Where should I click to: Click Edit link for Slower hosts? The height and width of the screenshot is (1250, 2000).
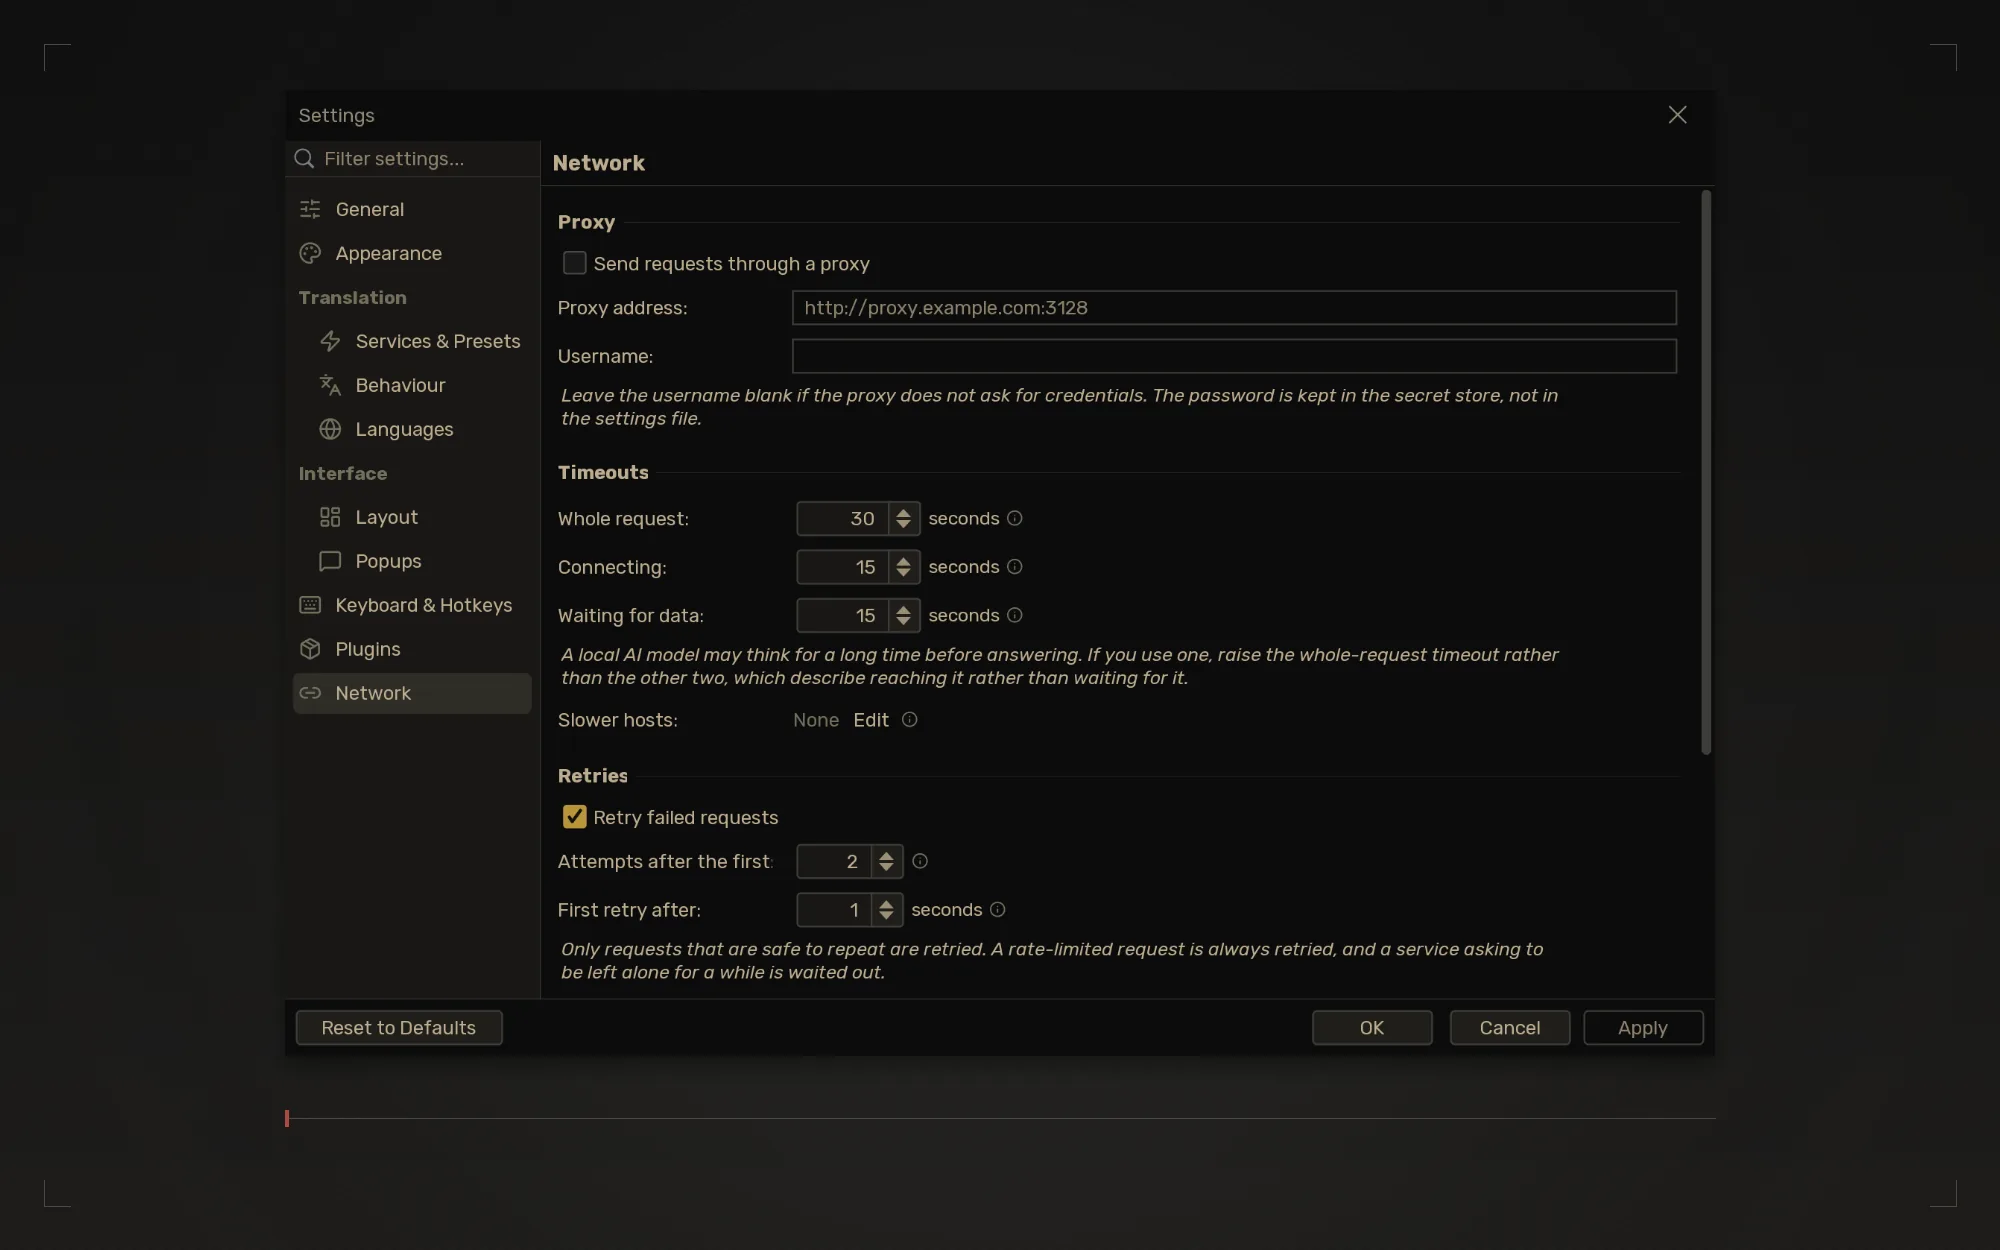tap(871, 720)
